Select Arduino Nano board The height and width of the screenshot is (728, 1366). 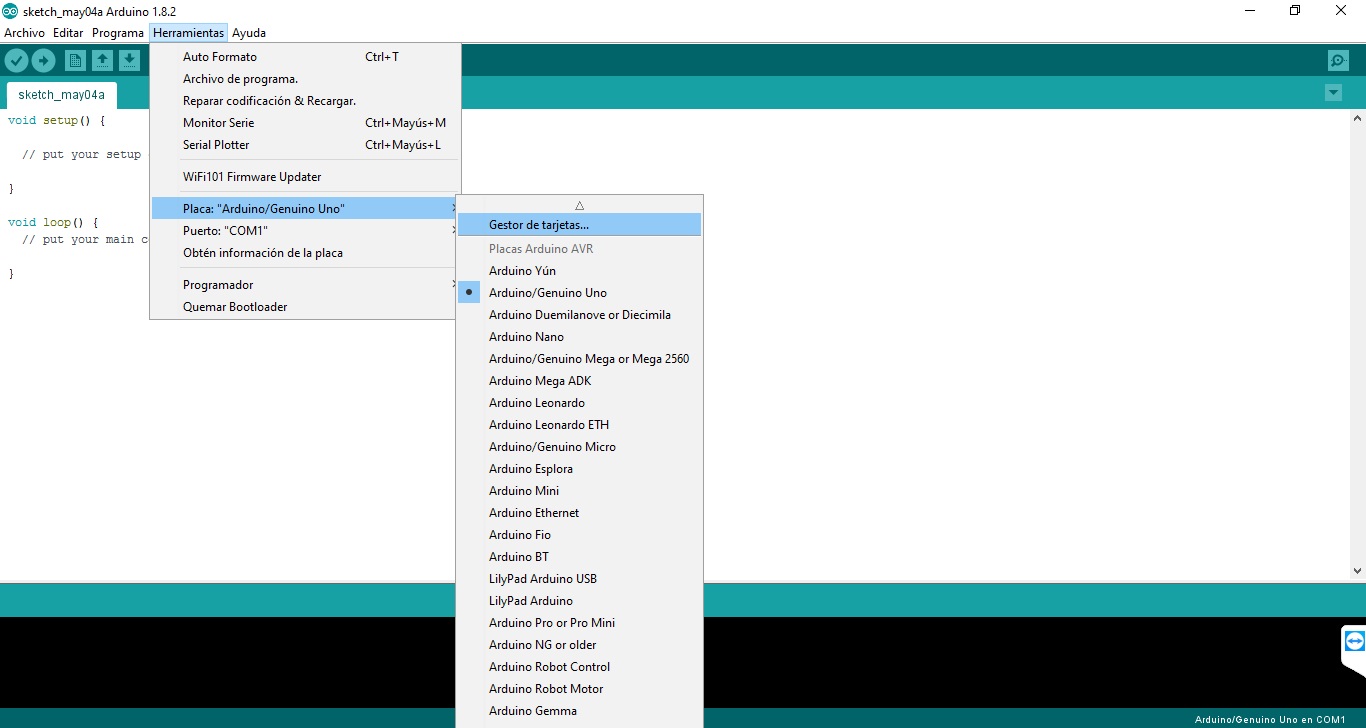tap(580, 337)
